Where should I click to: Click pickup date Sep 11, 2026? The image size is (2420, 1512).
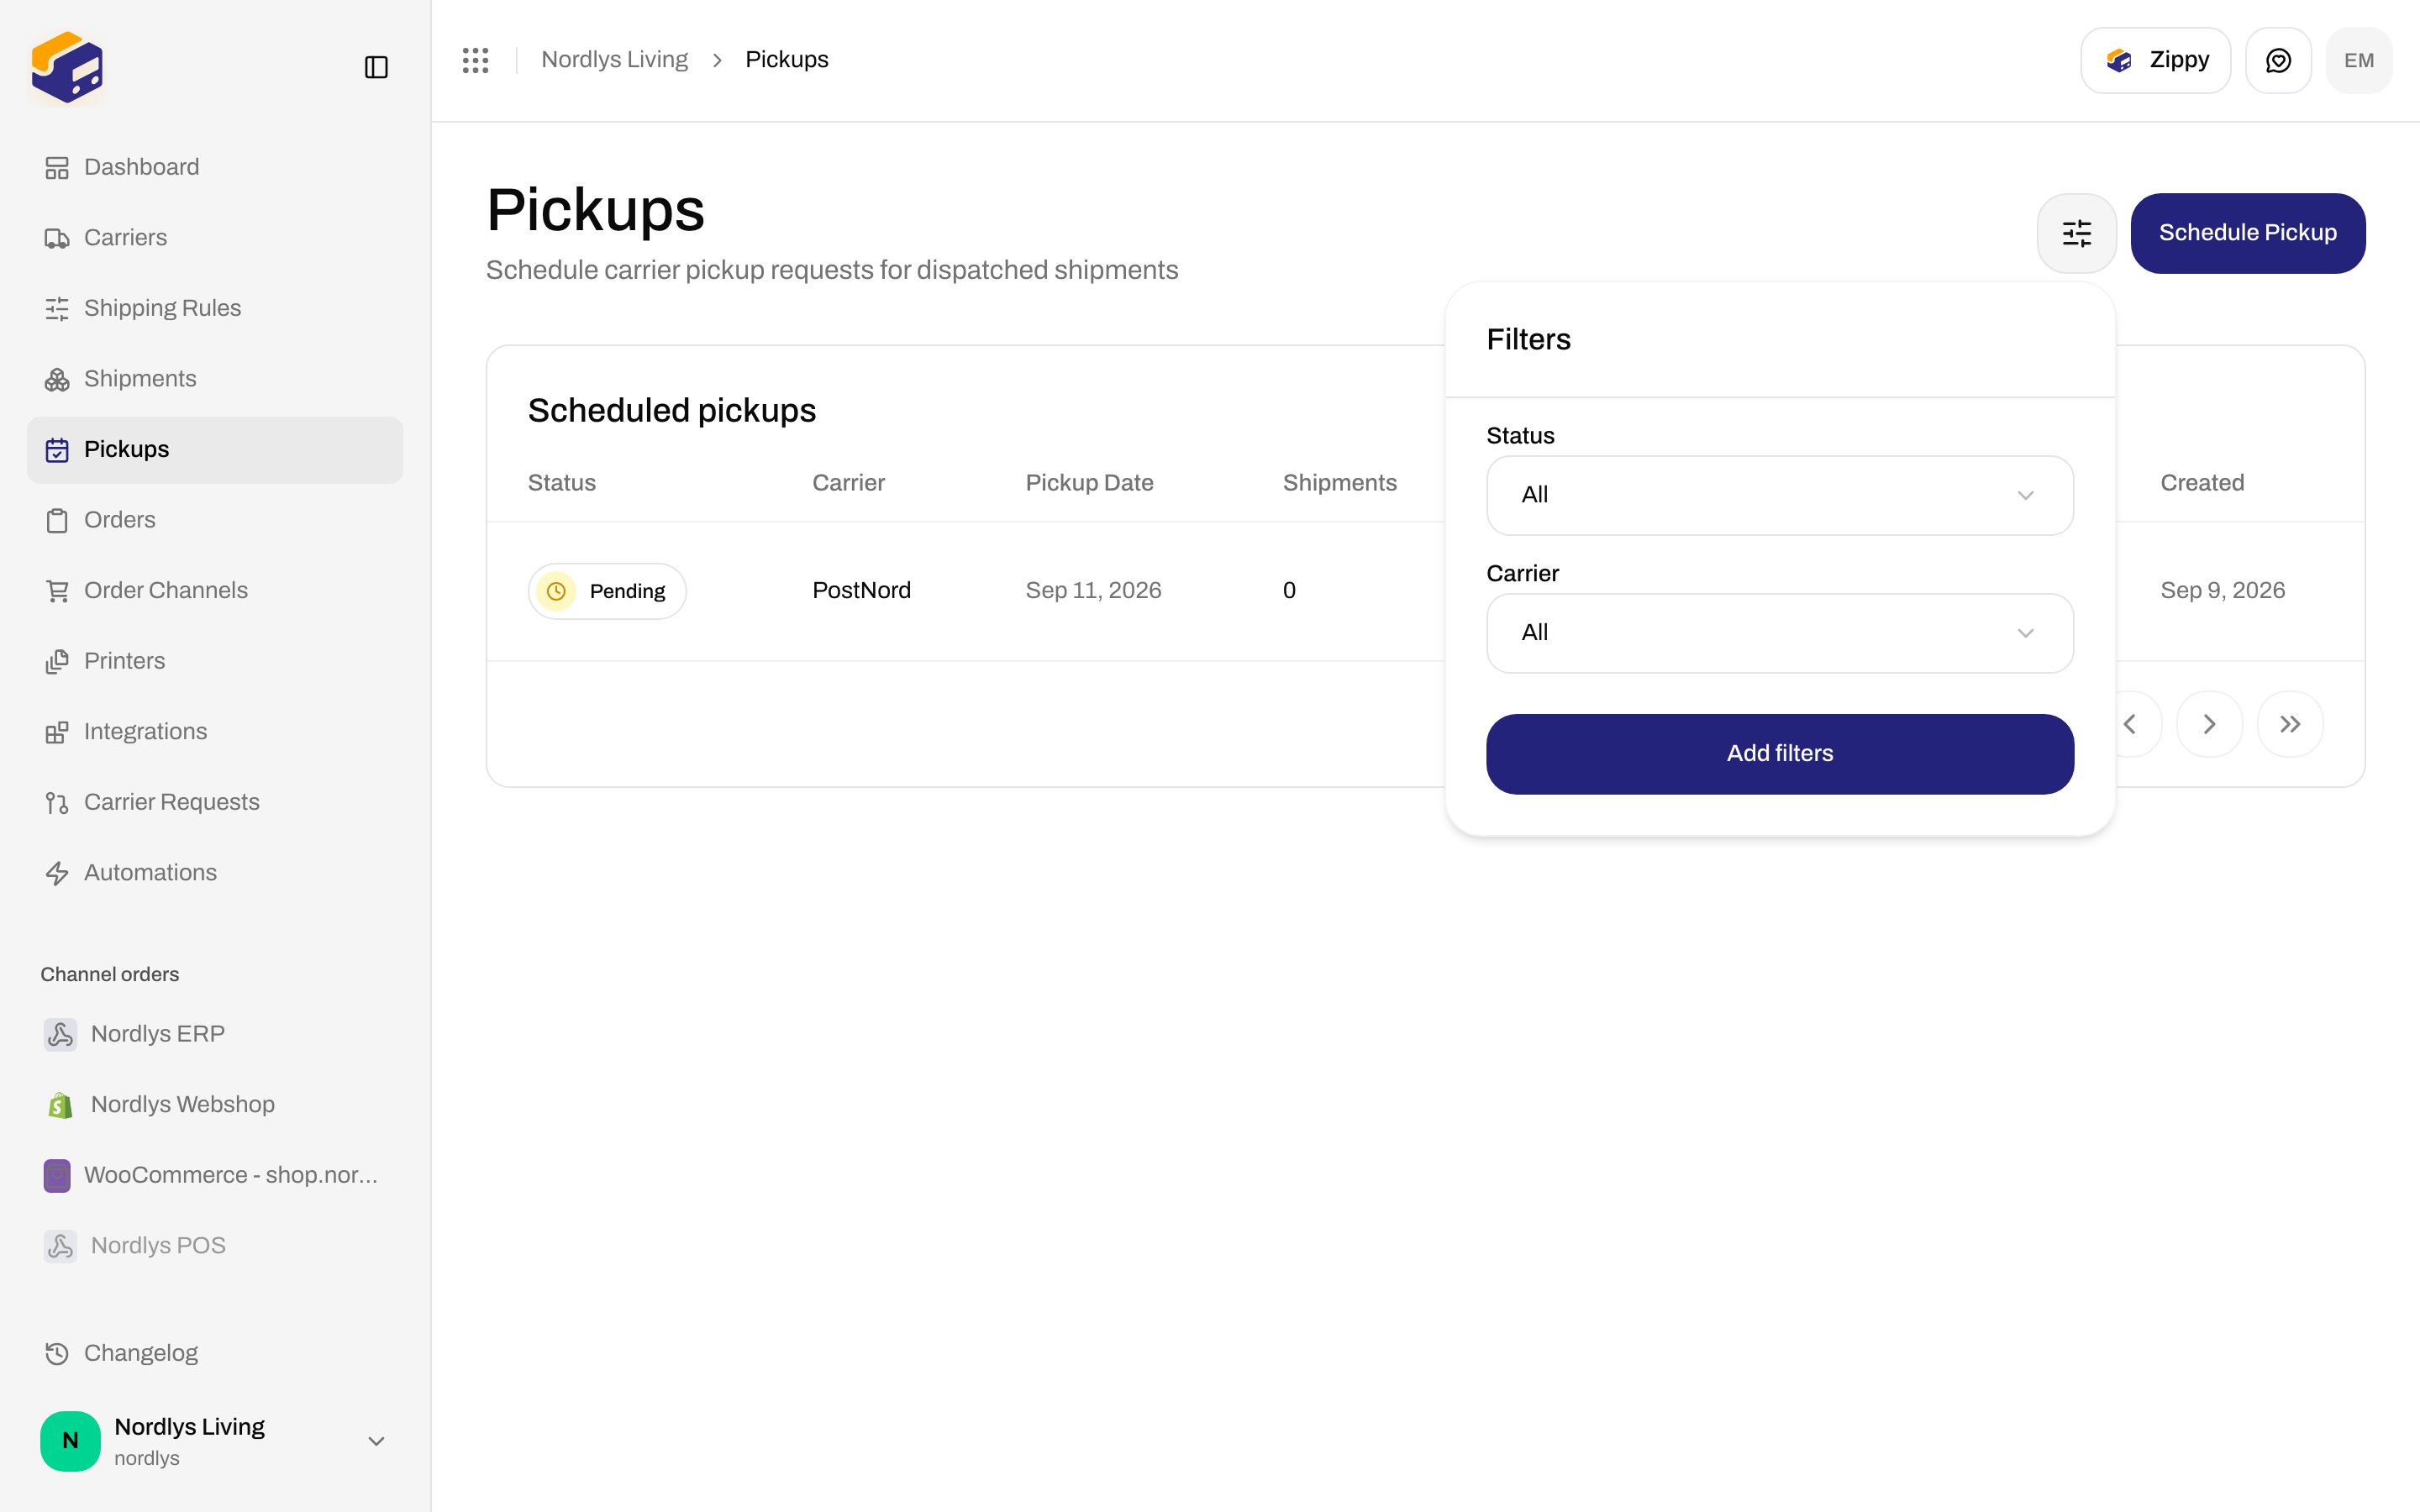[x=1093, y=591]
